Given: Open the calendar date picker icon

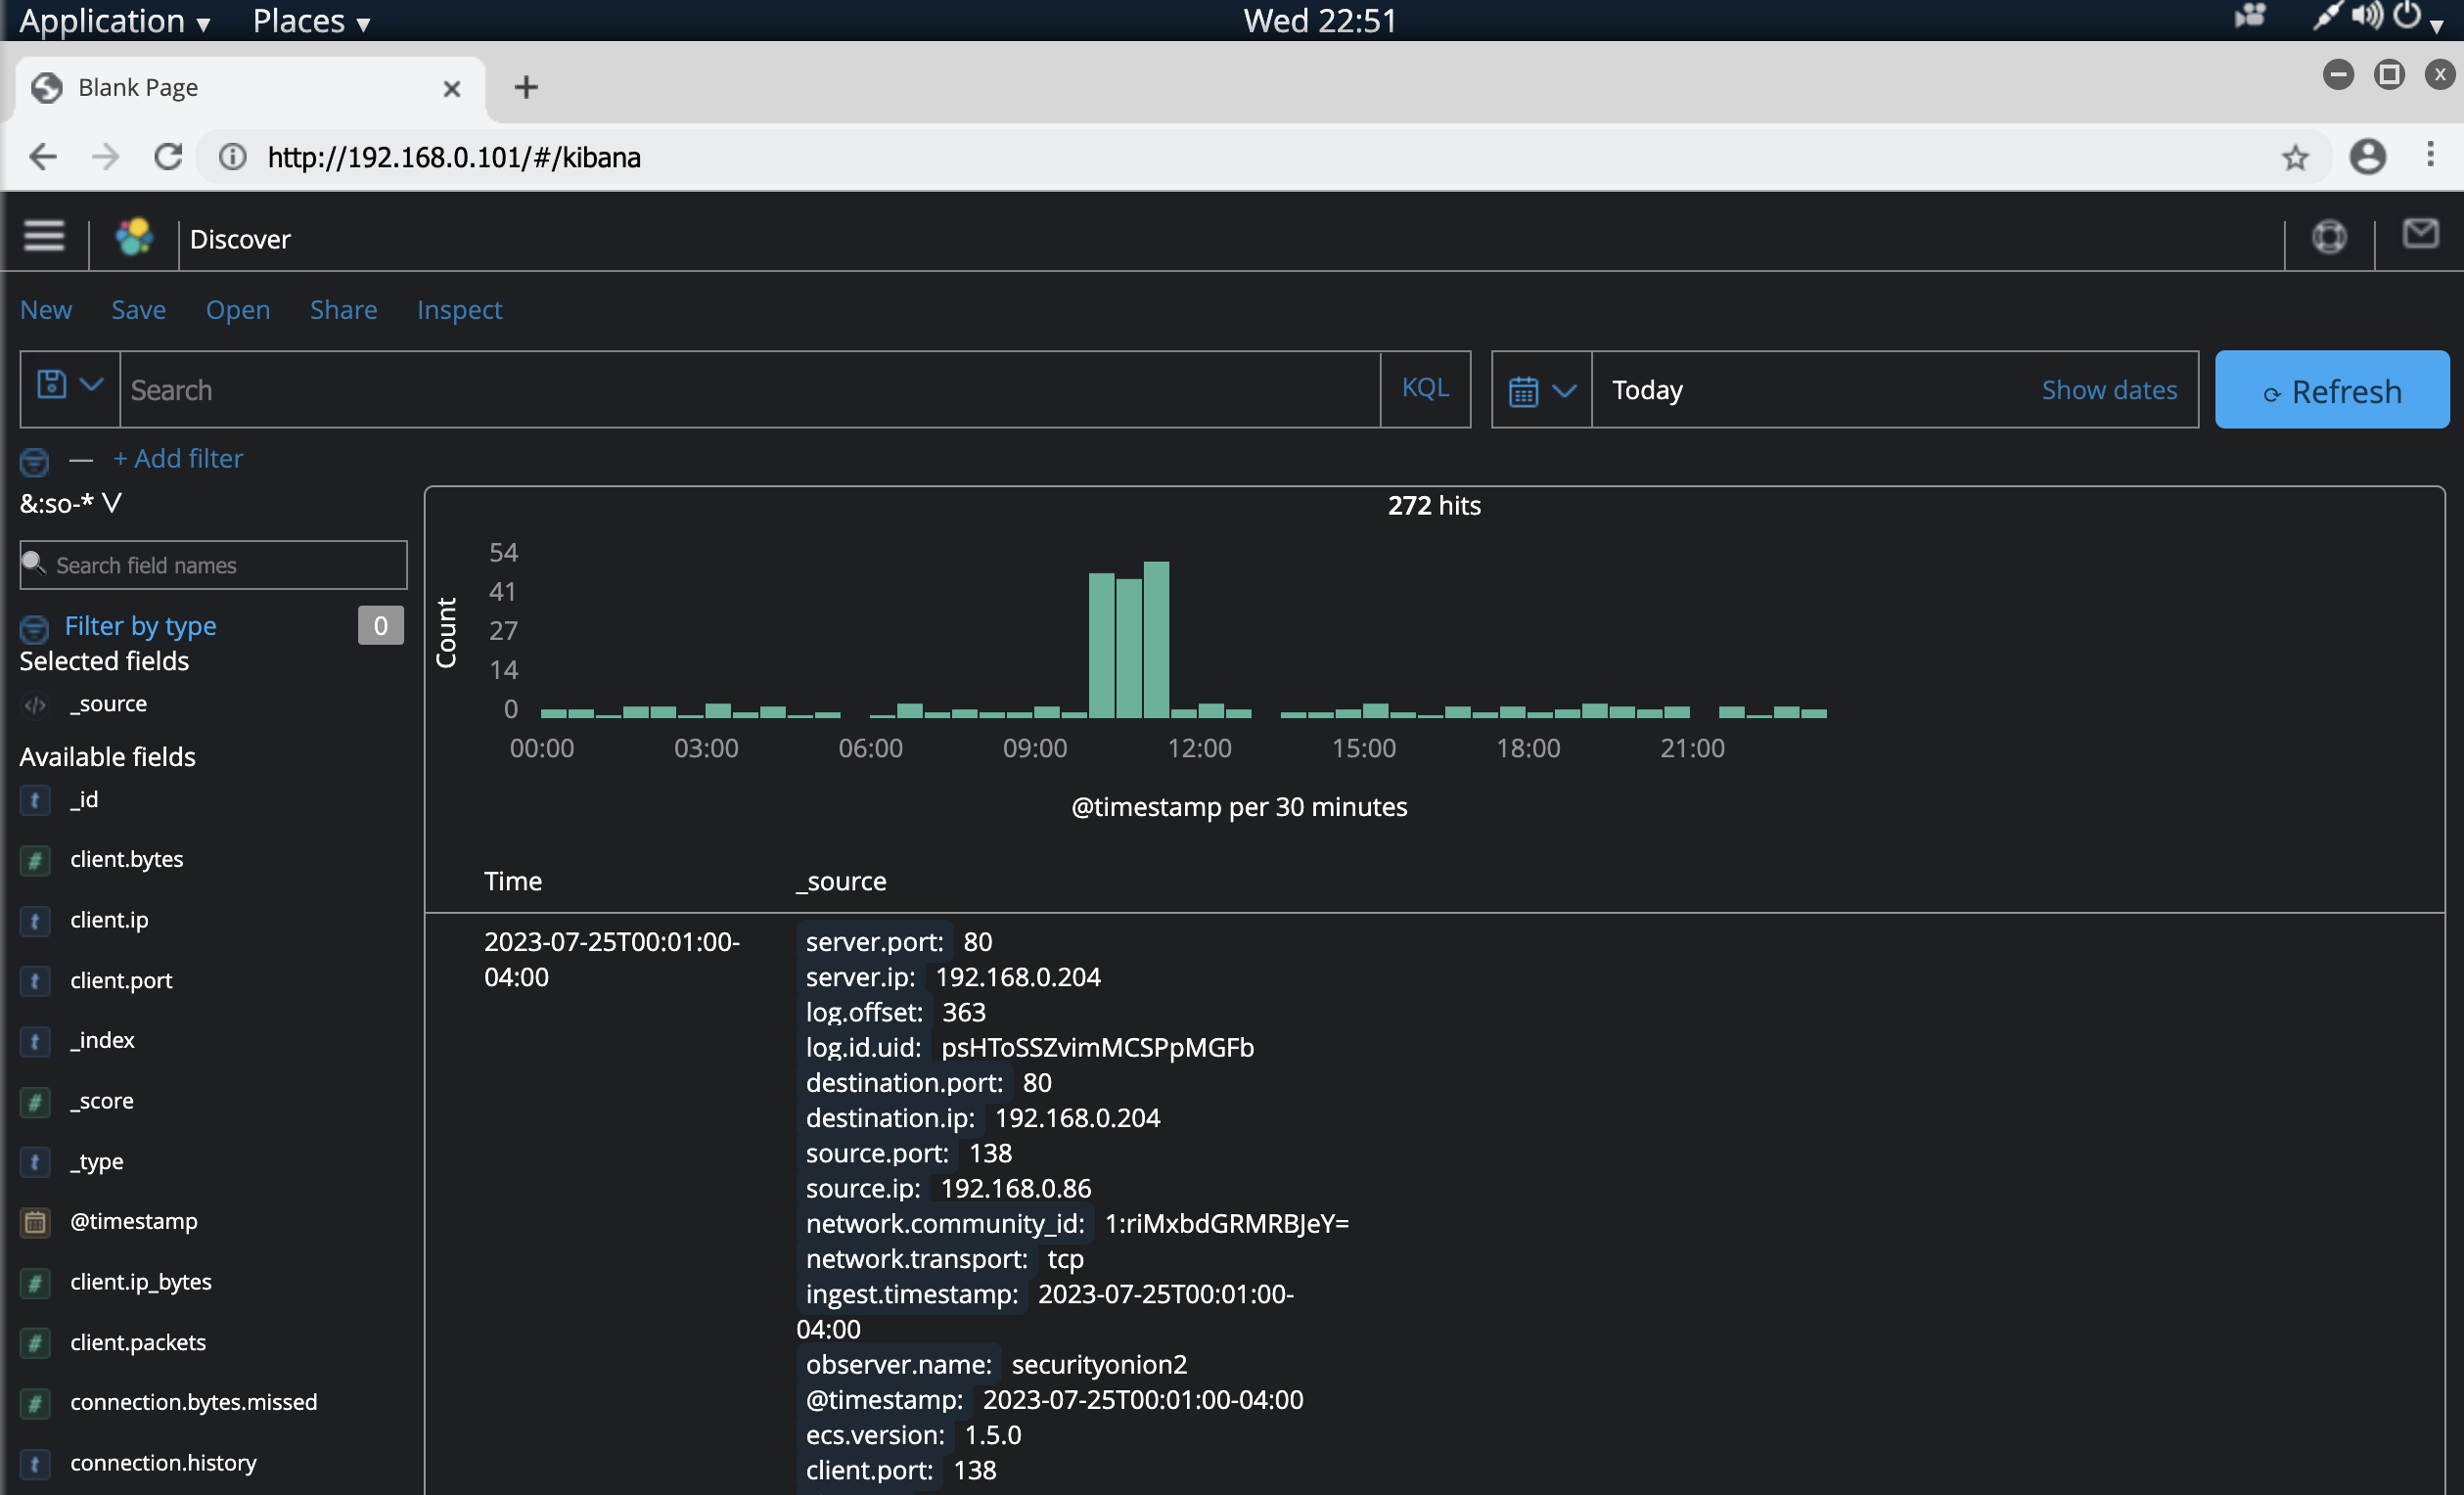Looking at the screenshot, I should pyautogui.click(x=1523, y=390).
